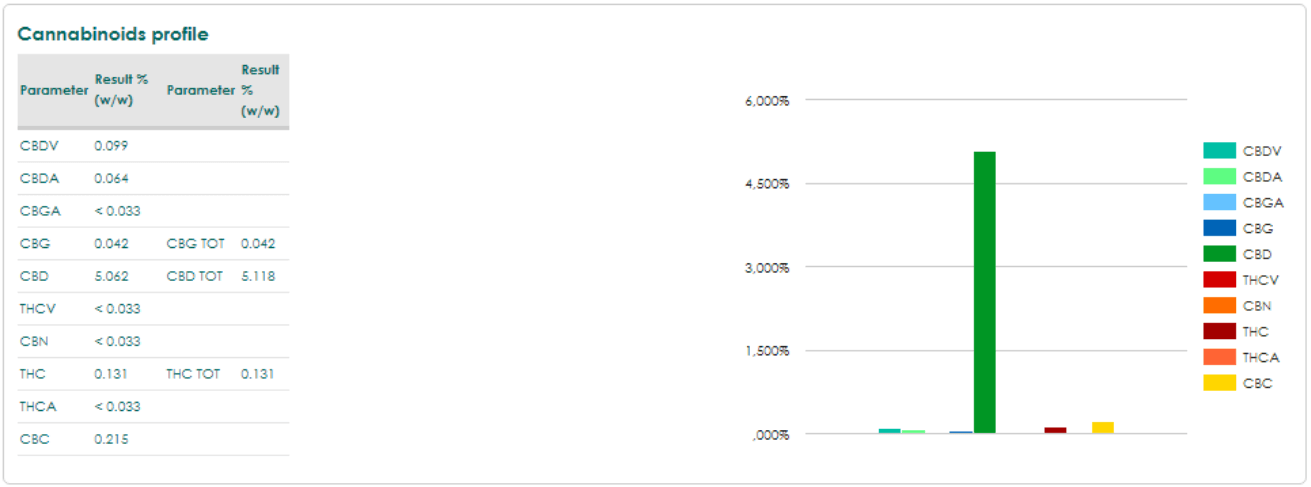Image resolution: width=1311 pixels, height=487 pixels.
Task: Click the dark red THC bar
Action: [1055, 430]
